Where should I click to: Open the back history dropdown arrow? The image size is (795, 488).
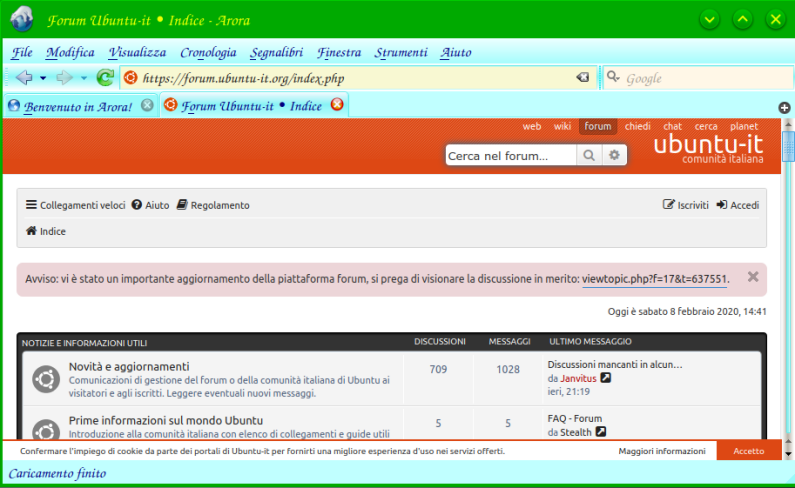coord(43,78)
